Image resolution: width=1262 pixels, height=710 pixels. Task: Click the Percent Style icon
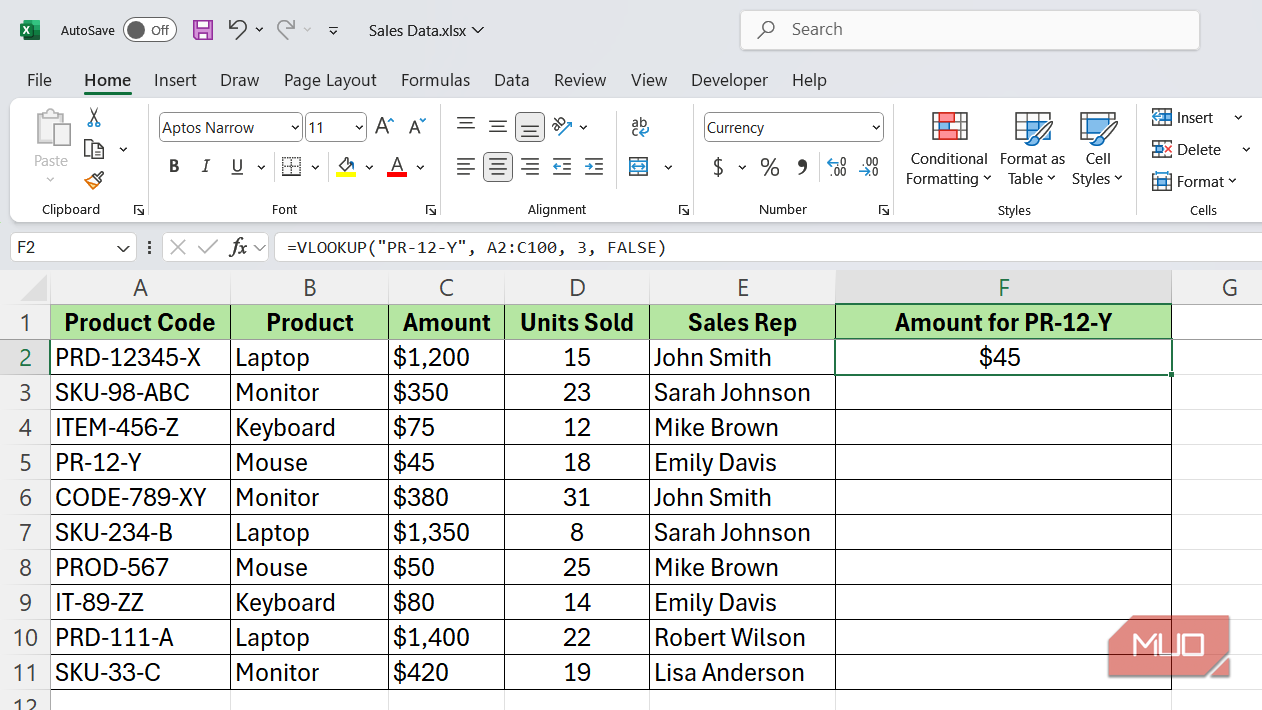pyautogui.click(x=770, y=167)
